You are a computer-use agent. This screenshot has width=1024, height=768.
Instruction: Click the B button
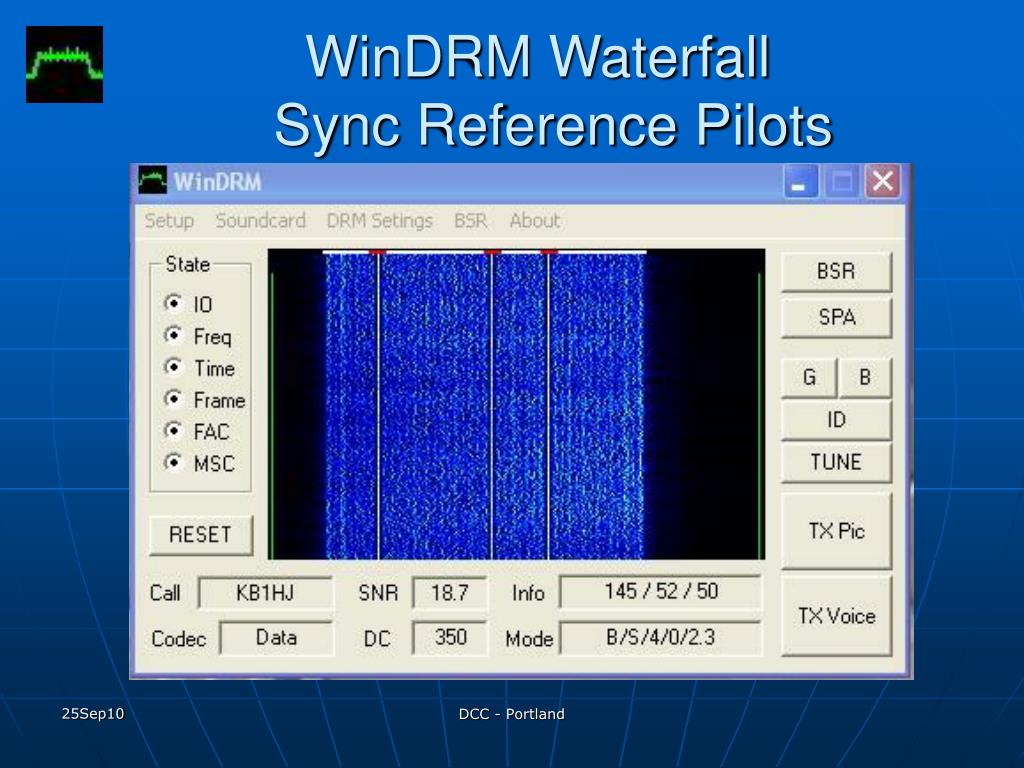(x=865, y=377)
